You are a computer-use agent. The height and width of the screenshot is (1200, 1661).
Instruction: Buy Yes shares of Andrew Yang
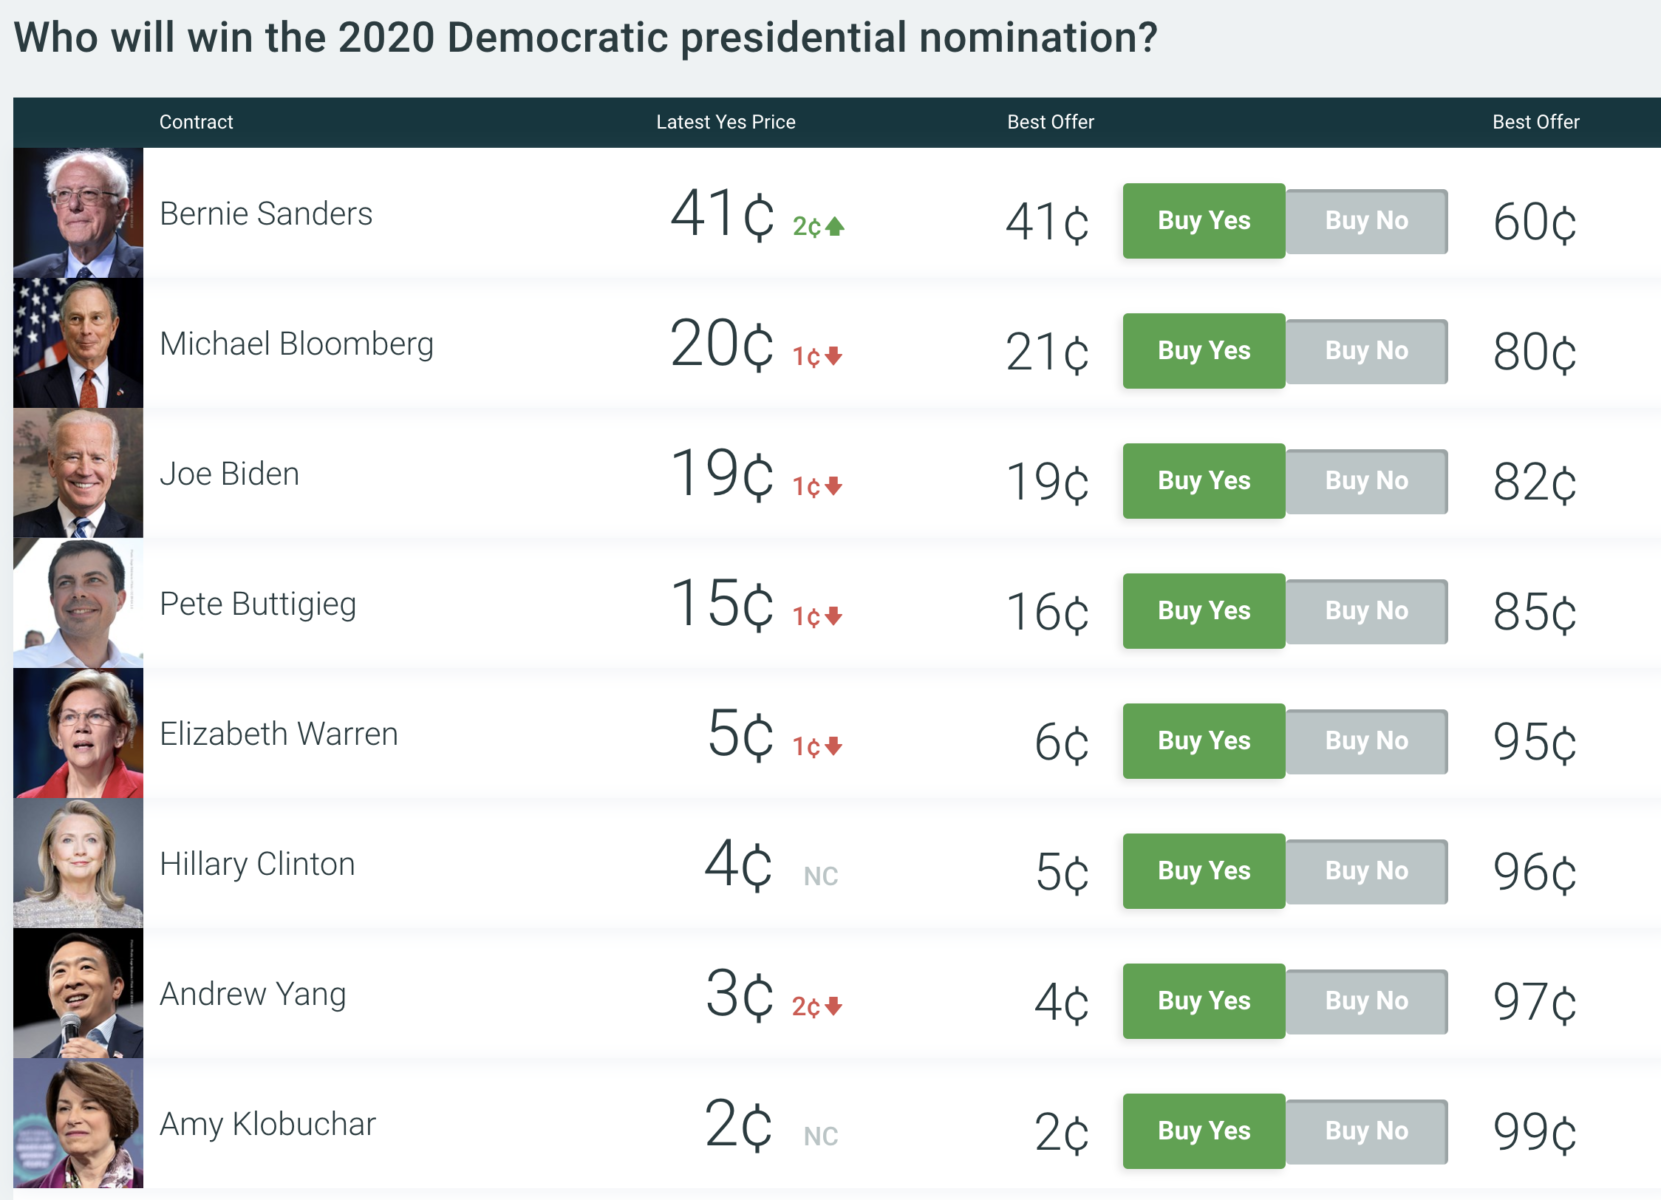point(1203,1001)
